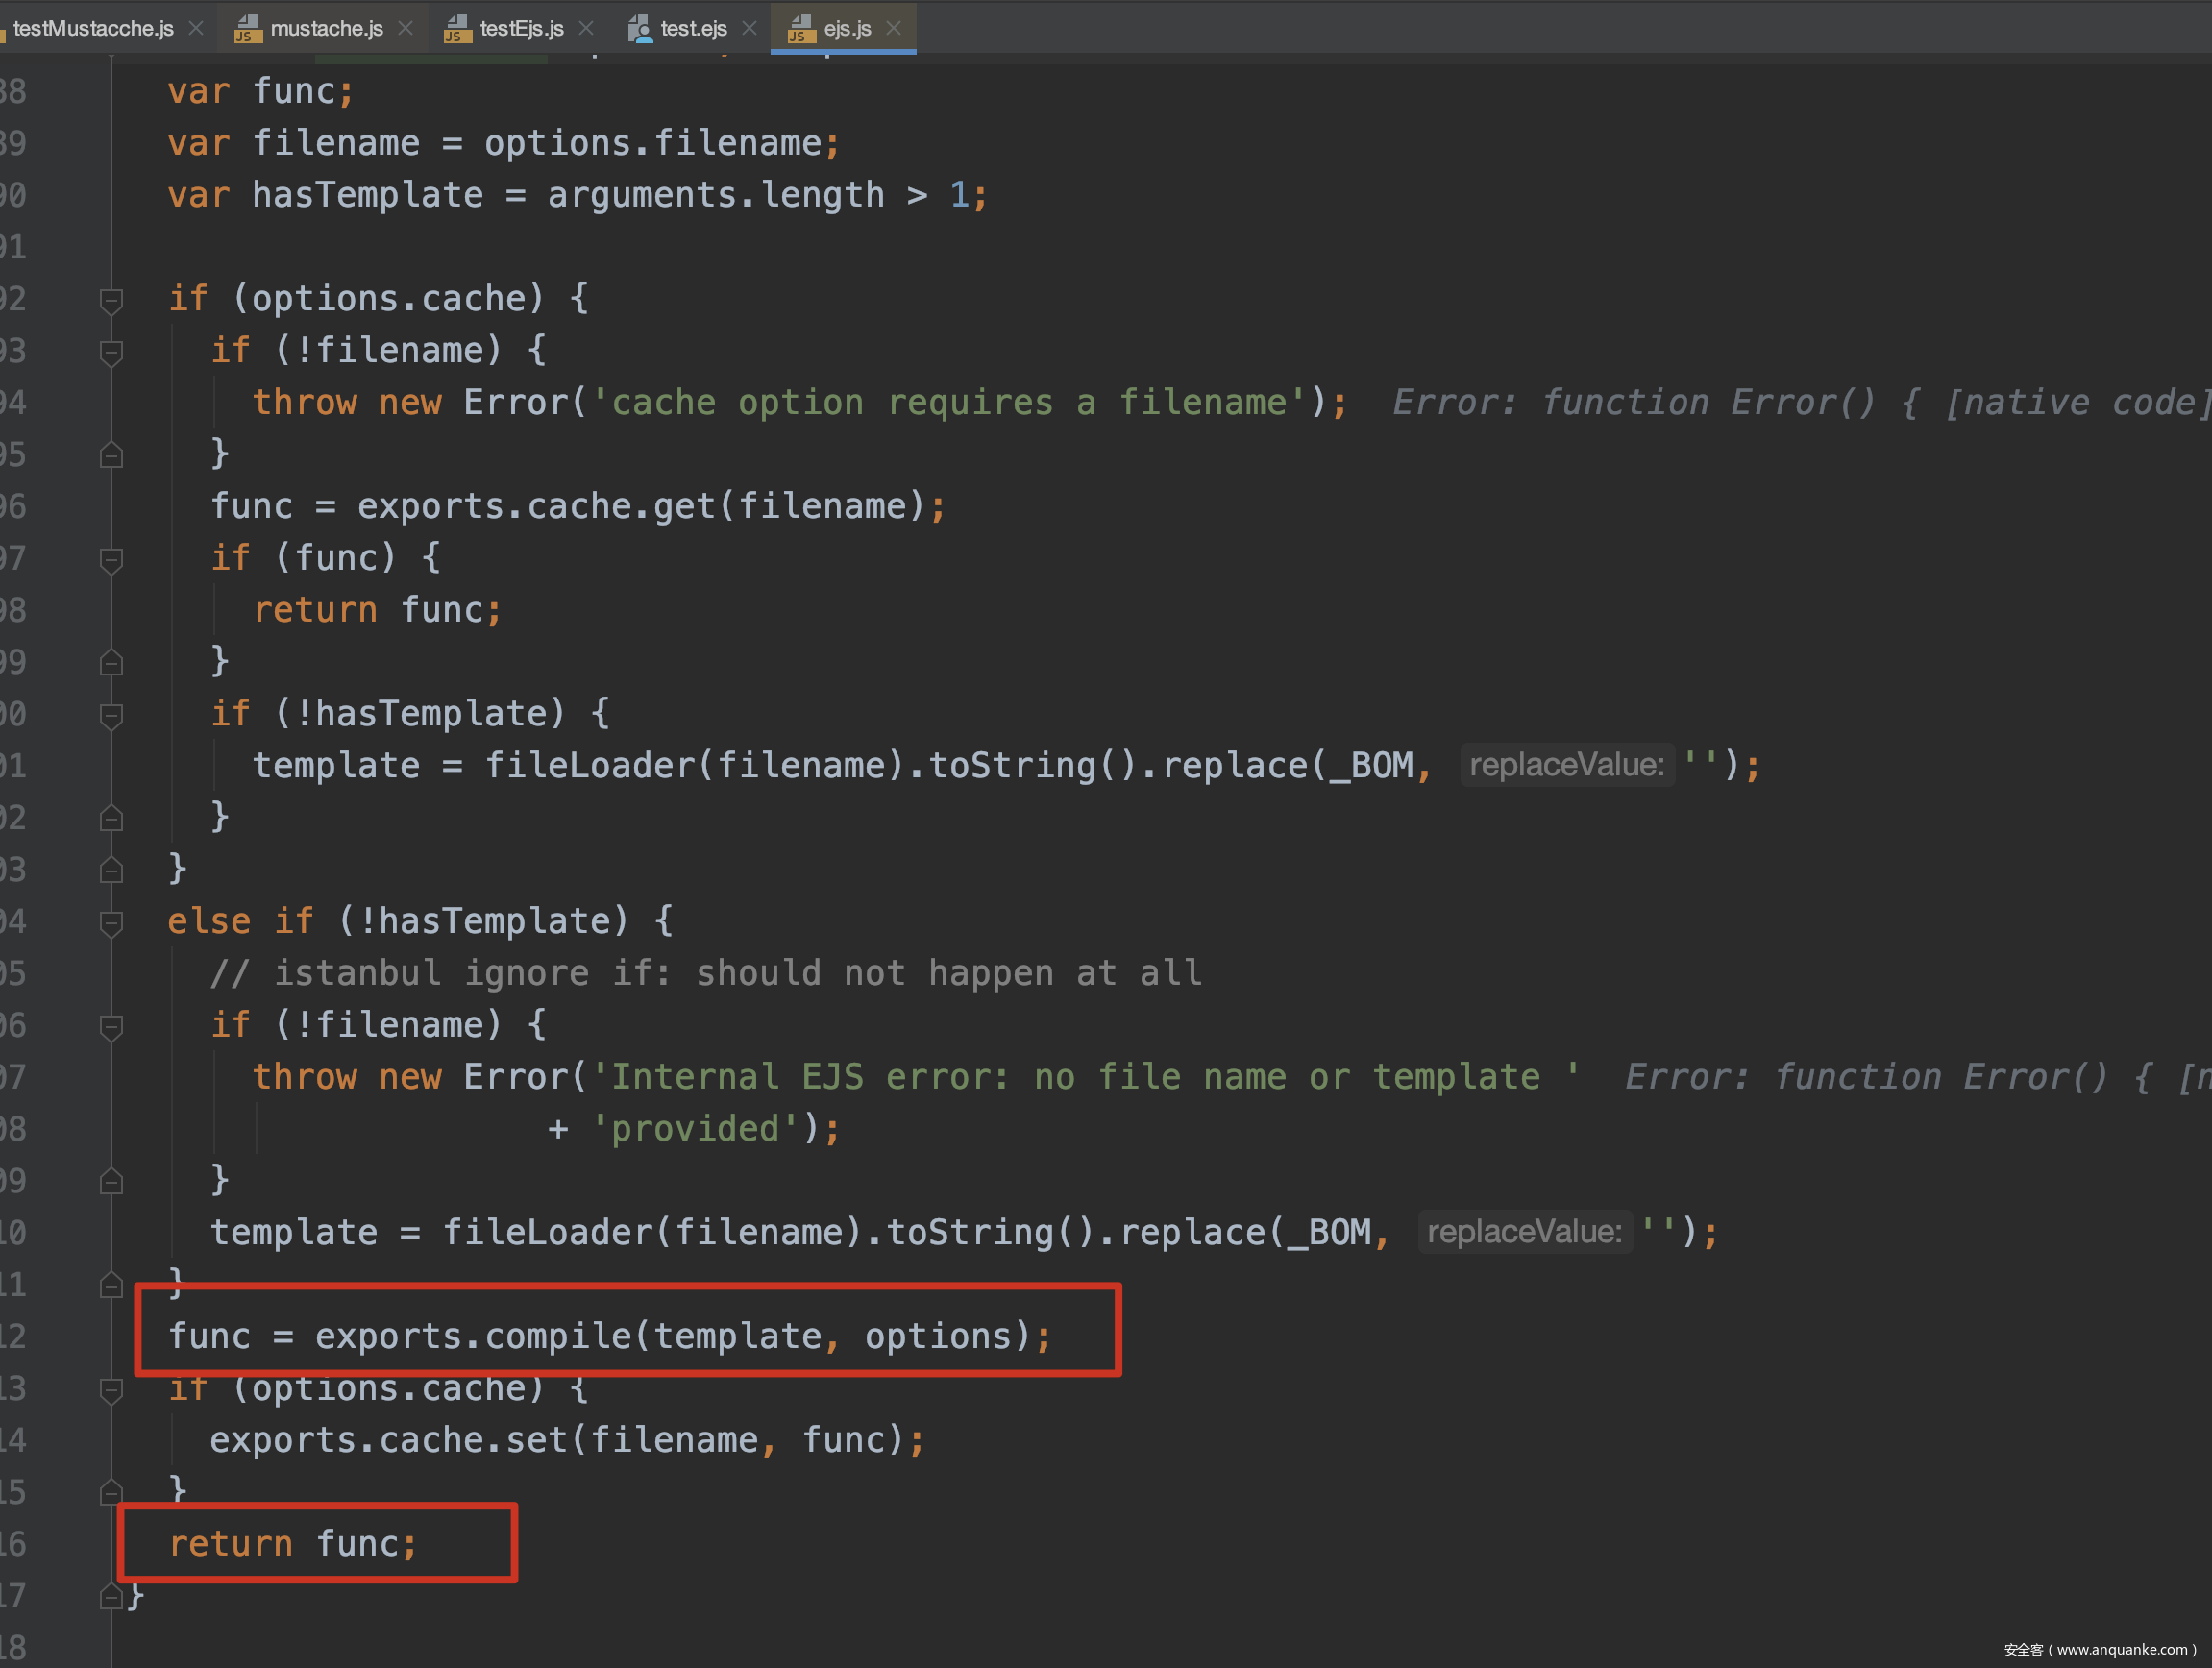Close the mustache.js tab
2212x1668 pixels.
coord(405,28)
